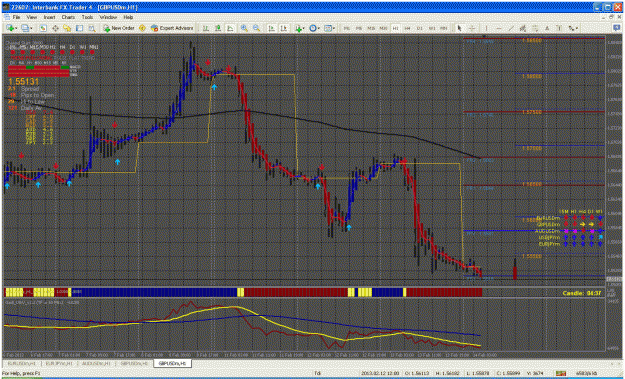Open the Data Window panel
Viewport: 625px width, 379px height.
pos(55,28)
